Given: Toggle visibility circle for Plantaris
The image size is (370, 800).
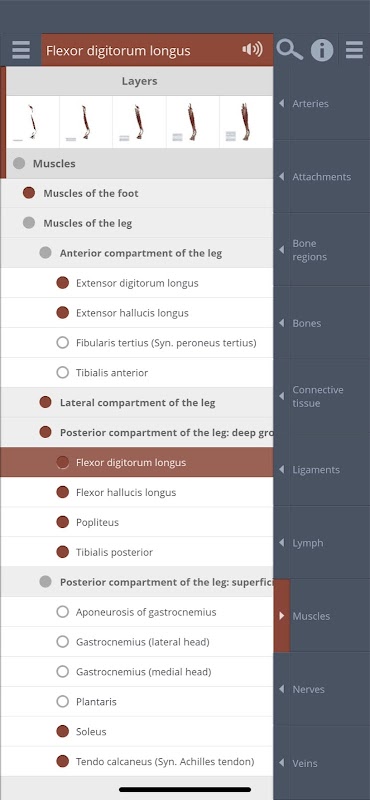Looking at the screenshot, I should click(x=62, y=702).
